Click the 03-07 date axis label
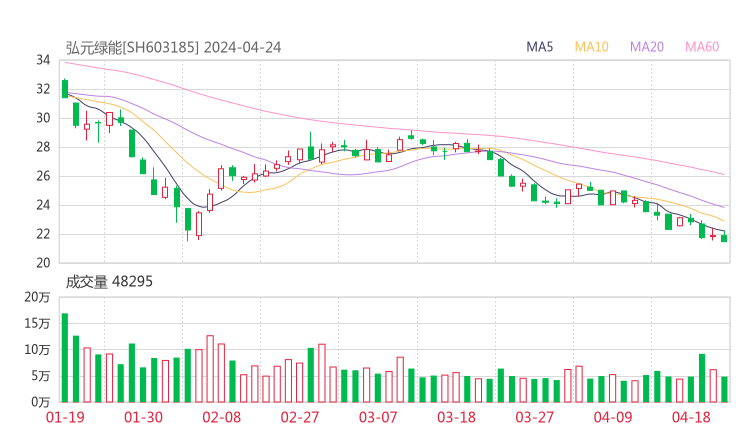This screenshot has height=440, width=740. tap(378, 417)
